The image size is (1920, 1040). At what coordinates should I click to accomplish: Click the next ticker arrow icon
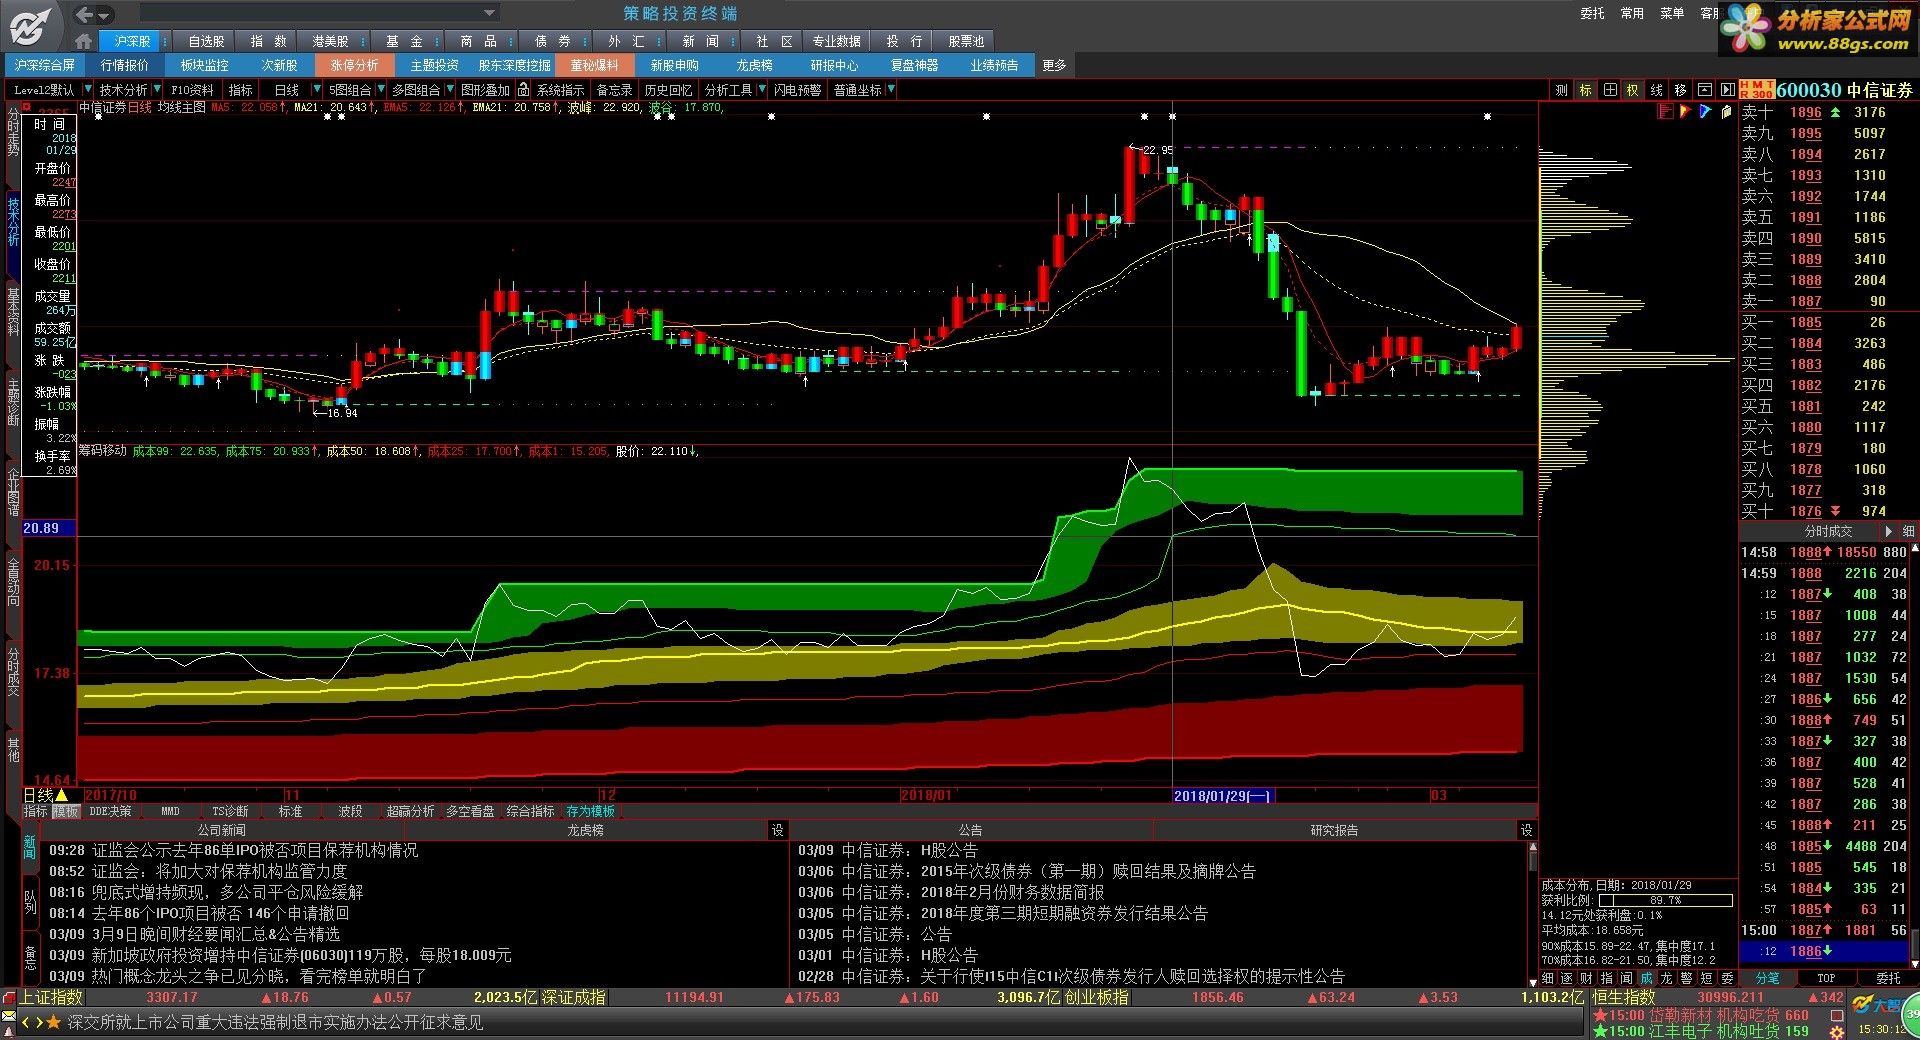click(x=39, y=1023)
